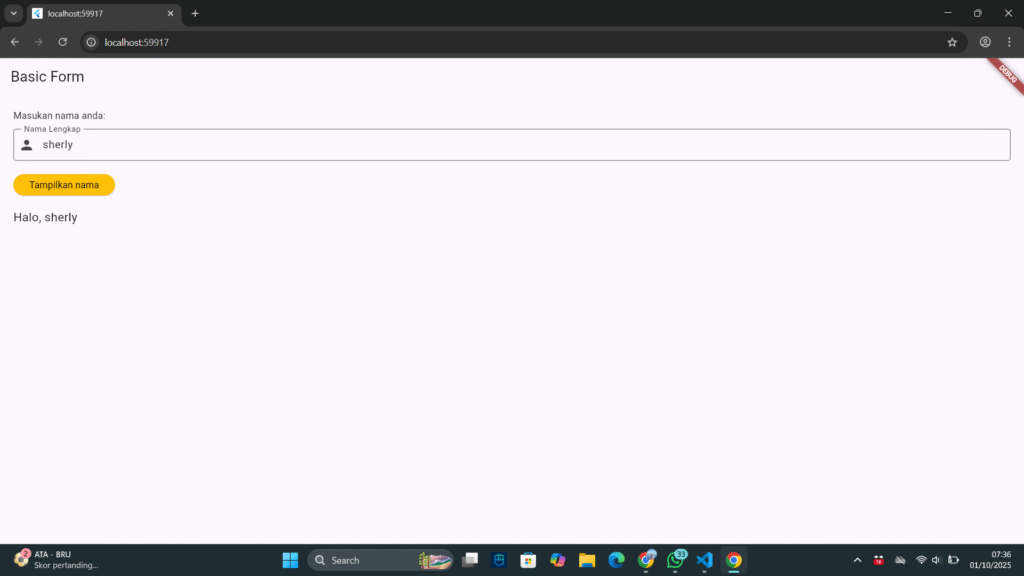Open the Chrome tab search dropdown
Image resolution: width=1024 pixels, height=576 pixels.
[14, 13]
